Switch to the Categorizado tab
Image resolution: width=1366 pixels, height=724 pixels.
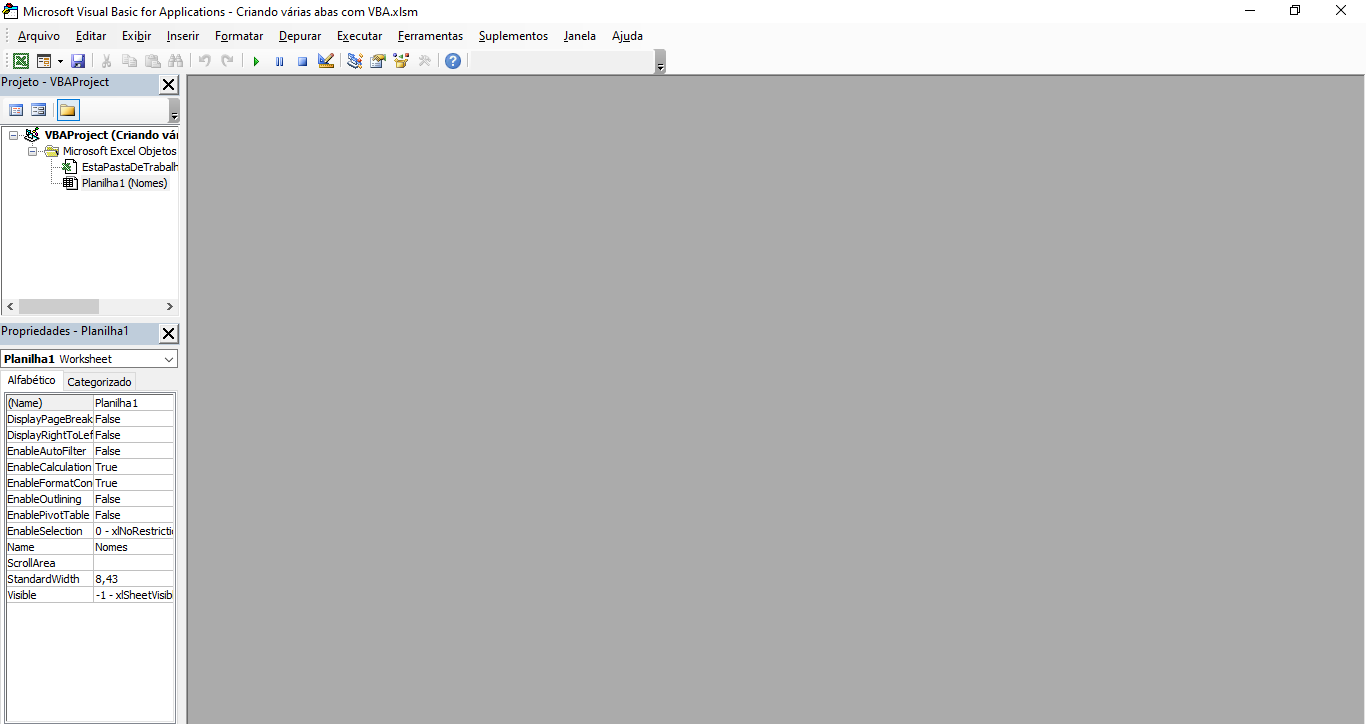click(99, 382)
